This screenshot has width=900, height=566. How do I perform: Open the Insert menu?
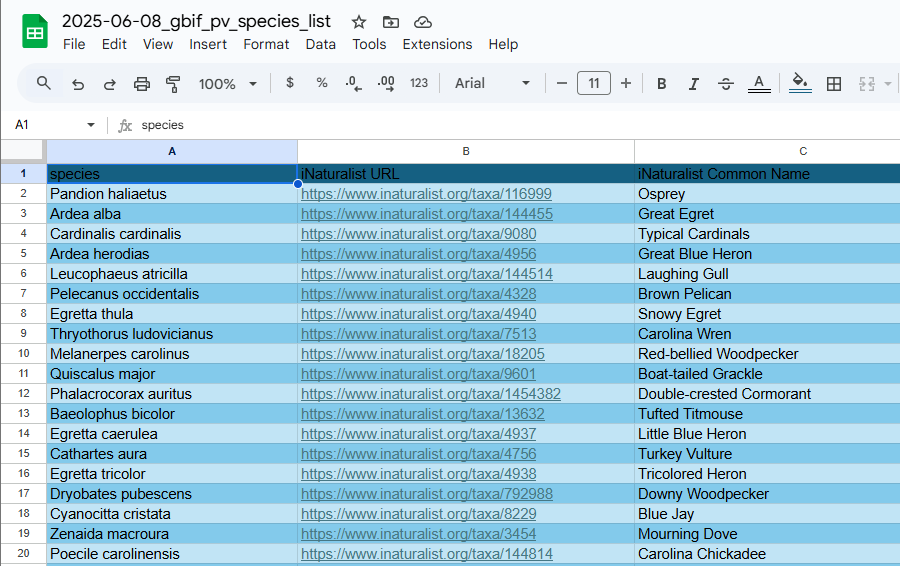tap(208, 44)
